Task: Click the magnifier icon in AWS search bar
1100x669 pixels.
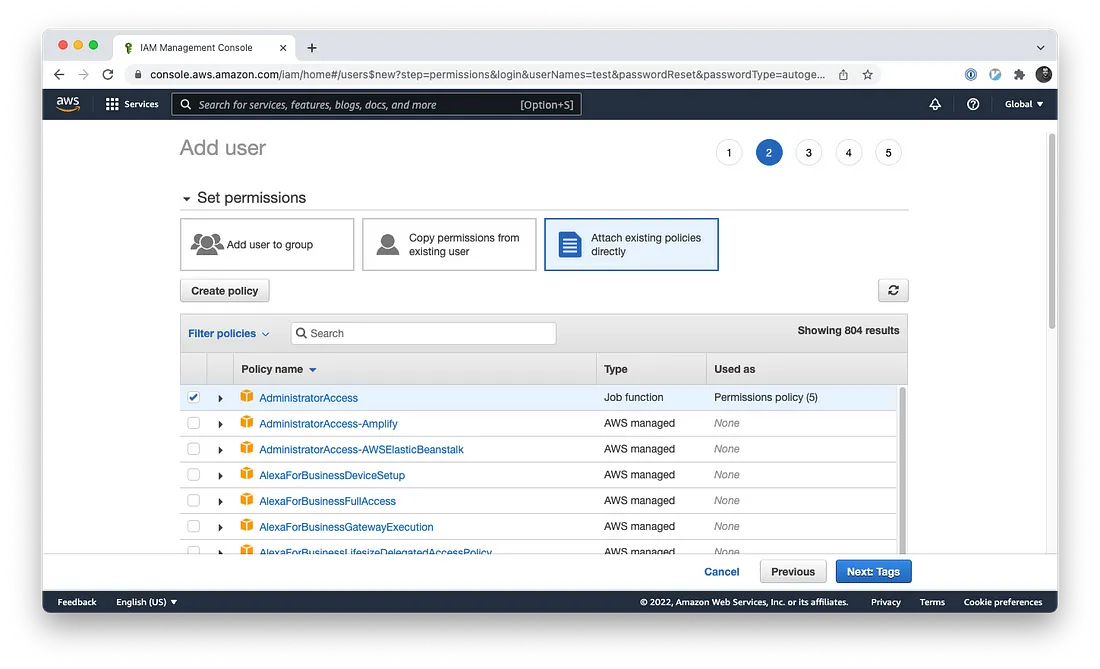Action: click(x=186, y=104)
